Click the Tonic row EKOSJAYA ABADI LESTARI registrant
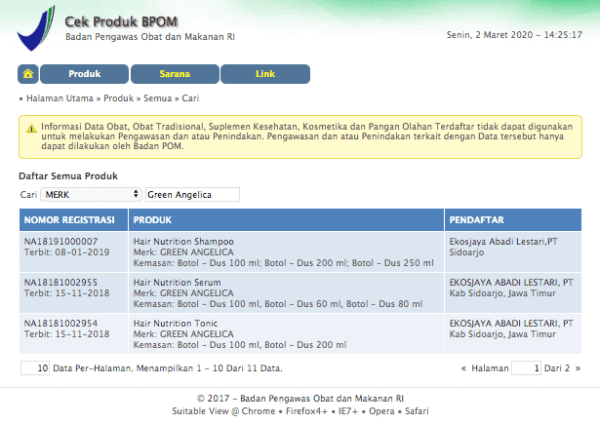The height and width of the screenshot is (424, 600). tap(511, 329)
